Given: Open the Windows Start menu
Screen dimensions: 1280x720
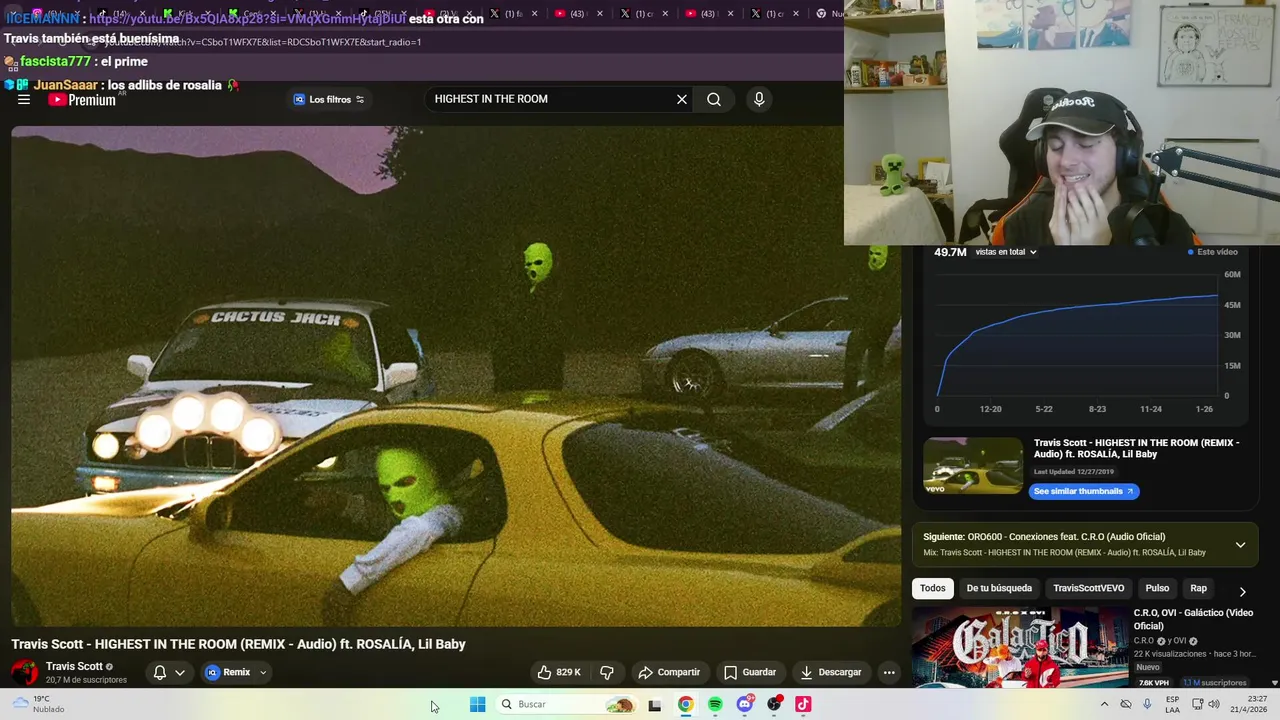Looking at the screenshot, I should pyautogui.click(x=477, y=704).
